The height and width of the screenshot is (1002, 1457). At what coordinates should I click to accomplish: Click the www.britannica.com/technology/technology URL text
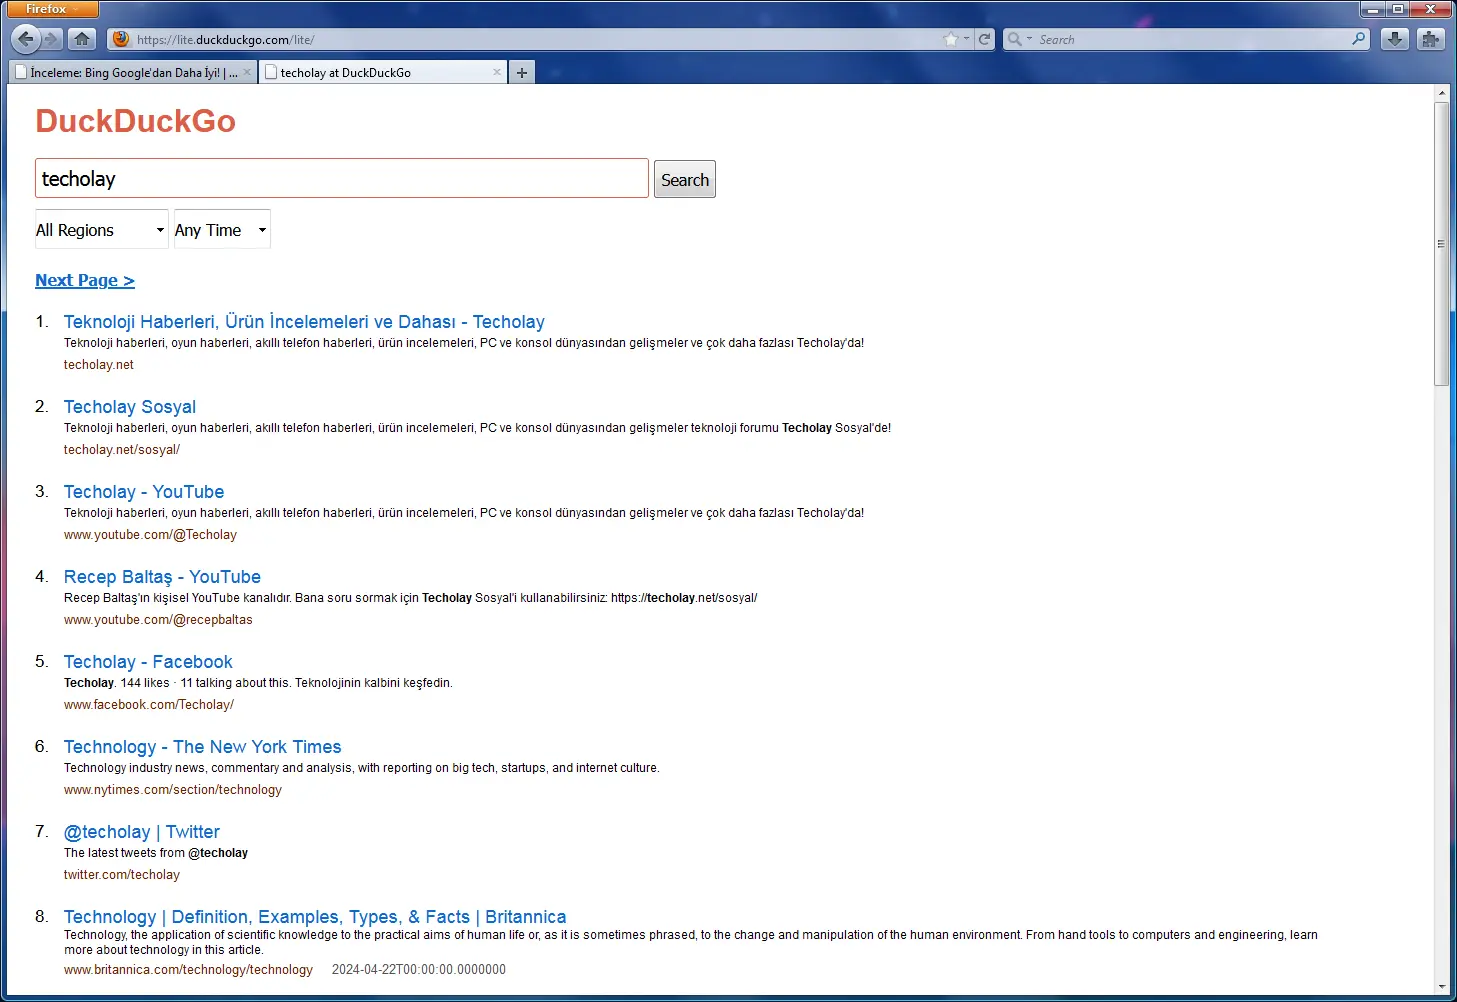[x=188, y=970]
